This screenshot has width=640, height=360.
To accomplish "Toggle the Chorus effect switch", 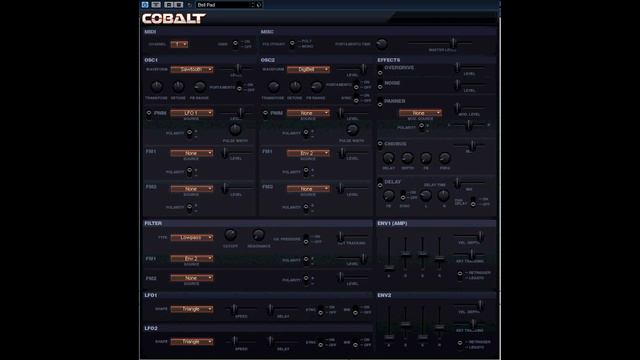I will (x=380, y=144).
